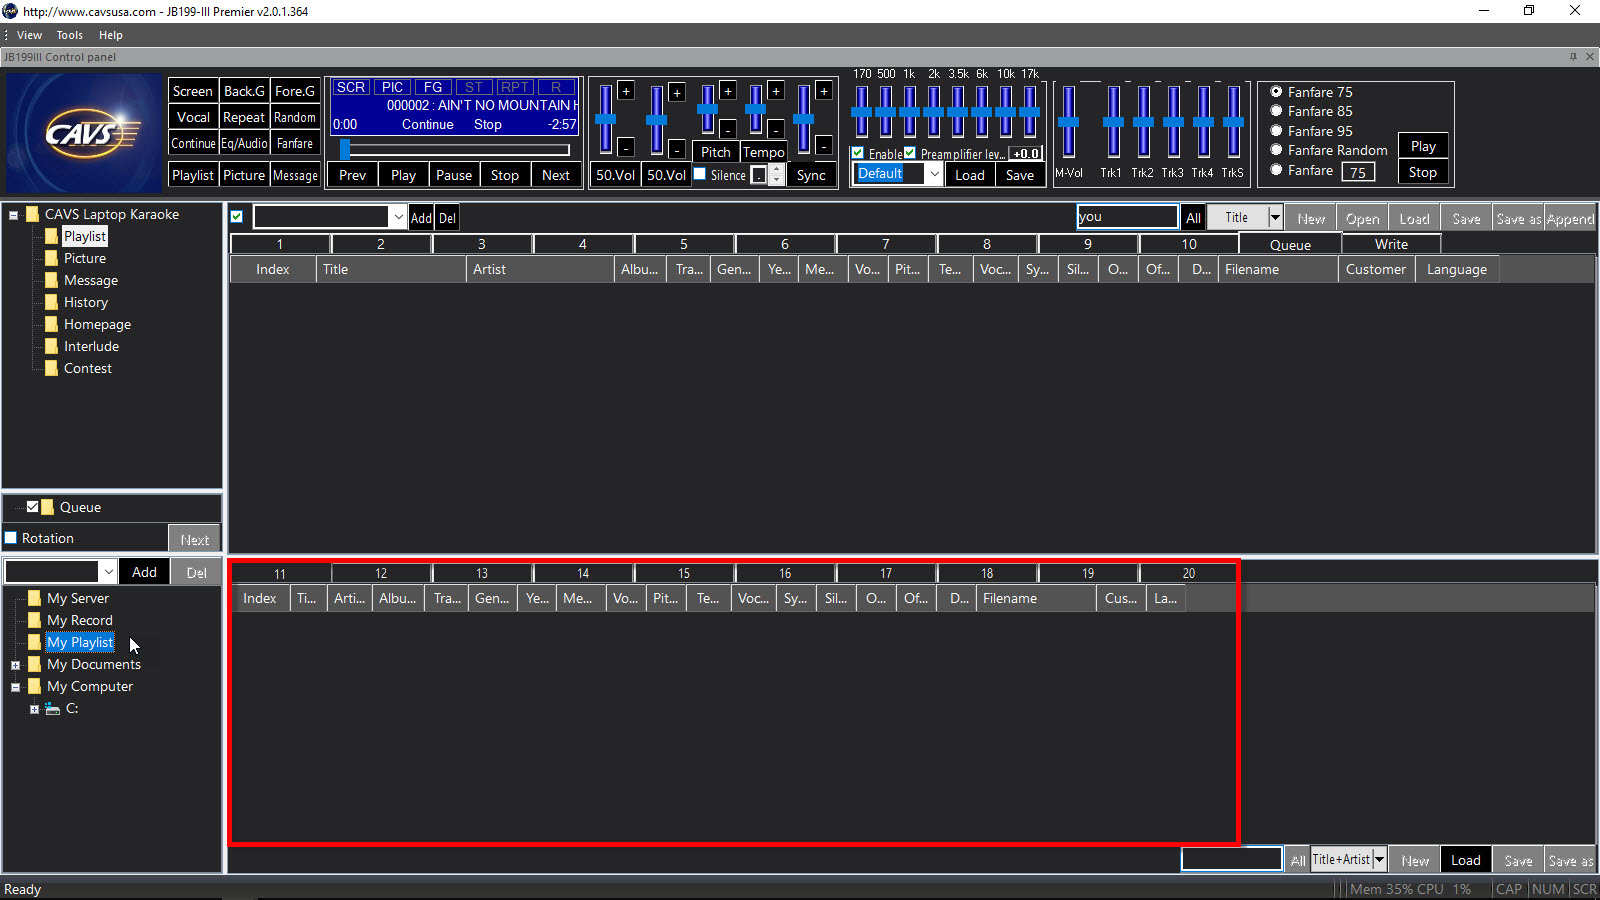The width and height of the screenshot is (1600, 900).
Task: Toggle the SCR indicator in the display
Action: pyautogui.click(x=350, y=87)
